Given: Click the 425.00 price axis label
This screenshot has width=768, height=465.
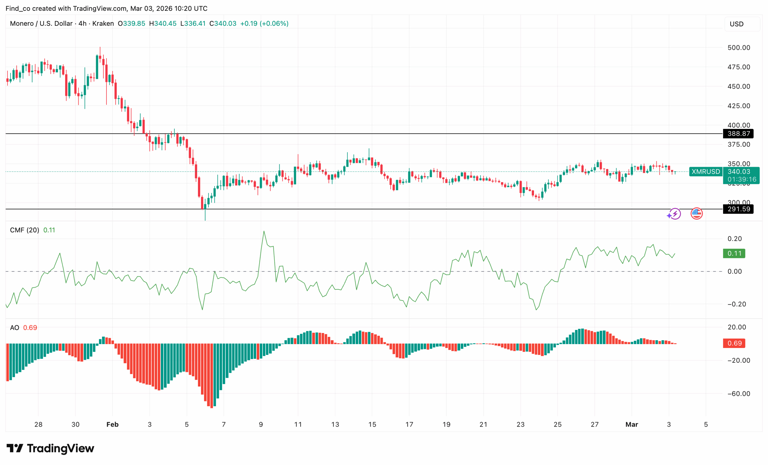Looking at the screenshot, I should pos(739,105).
